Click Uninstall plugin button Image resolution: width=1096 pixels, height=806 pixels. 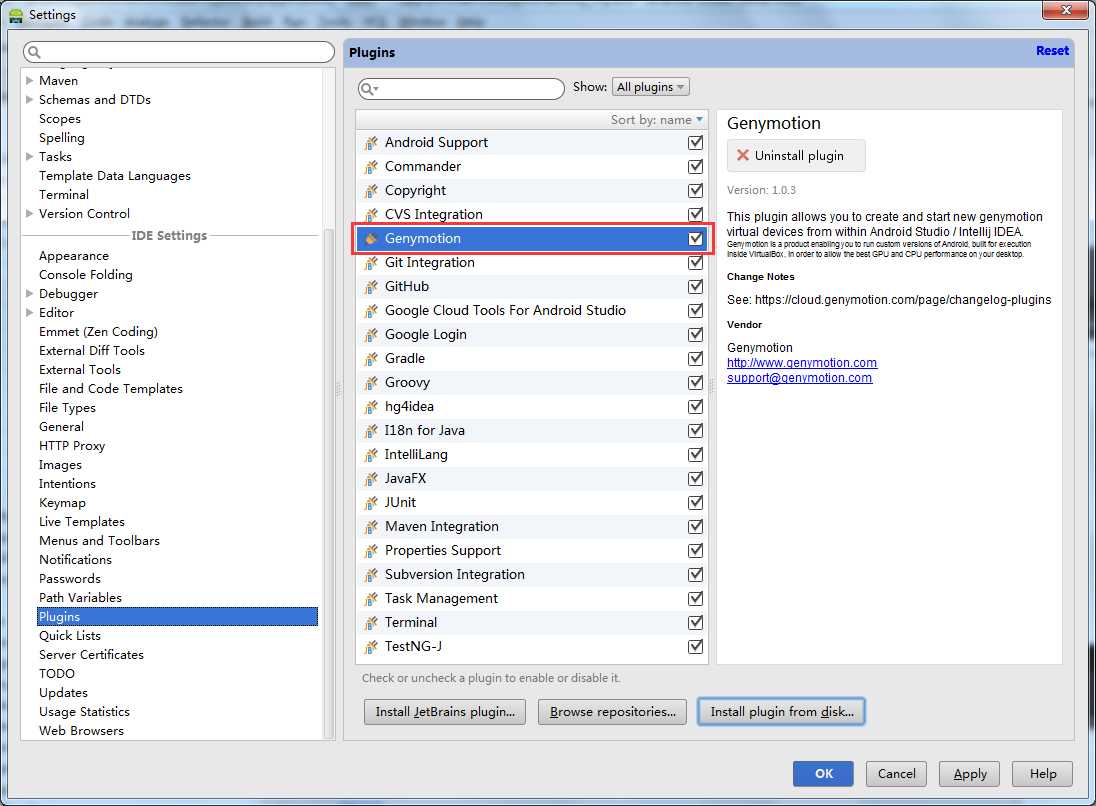click(x=796, y=155)
